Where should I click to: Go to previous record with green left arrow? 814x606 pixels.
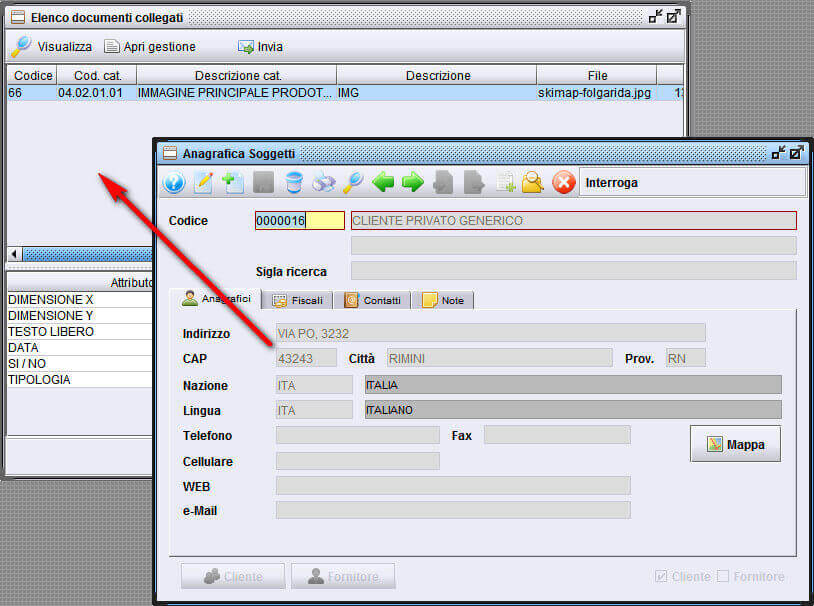385,183
